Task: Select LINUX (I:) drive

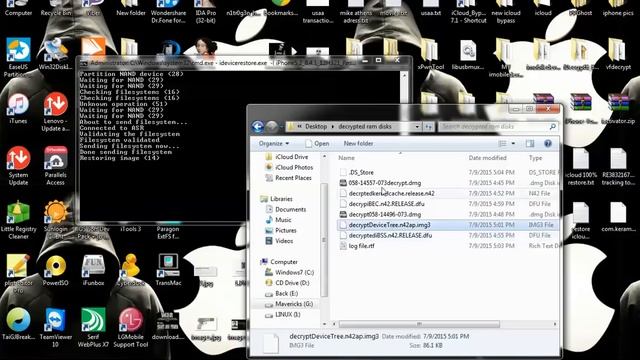Action: [x=283, y=315]
